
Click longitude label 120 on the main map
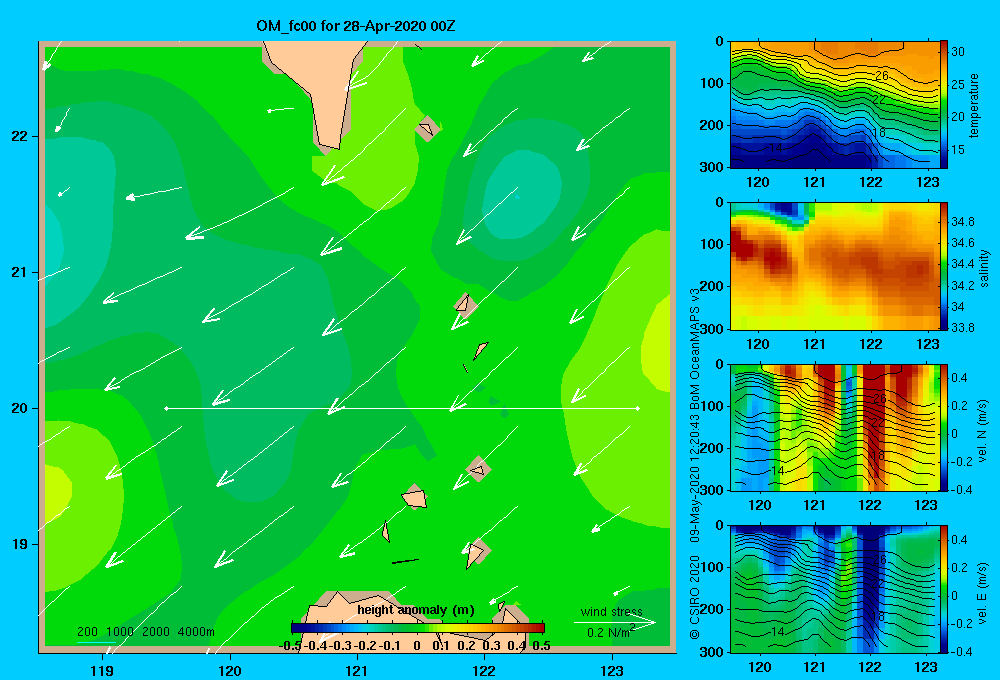pyautogui.click(x=230, y=670)
